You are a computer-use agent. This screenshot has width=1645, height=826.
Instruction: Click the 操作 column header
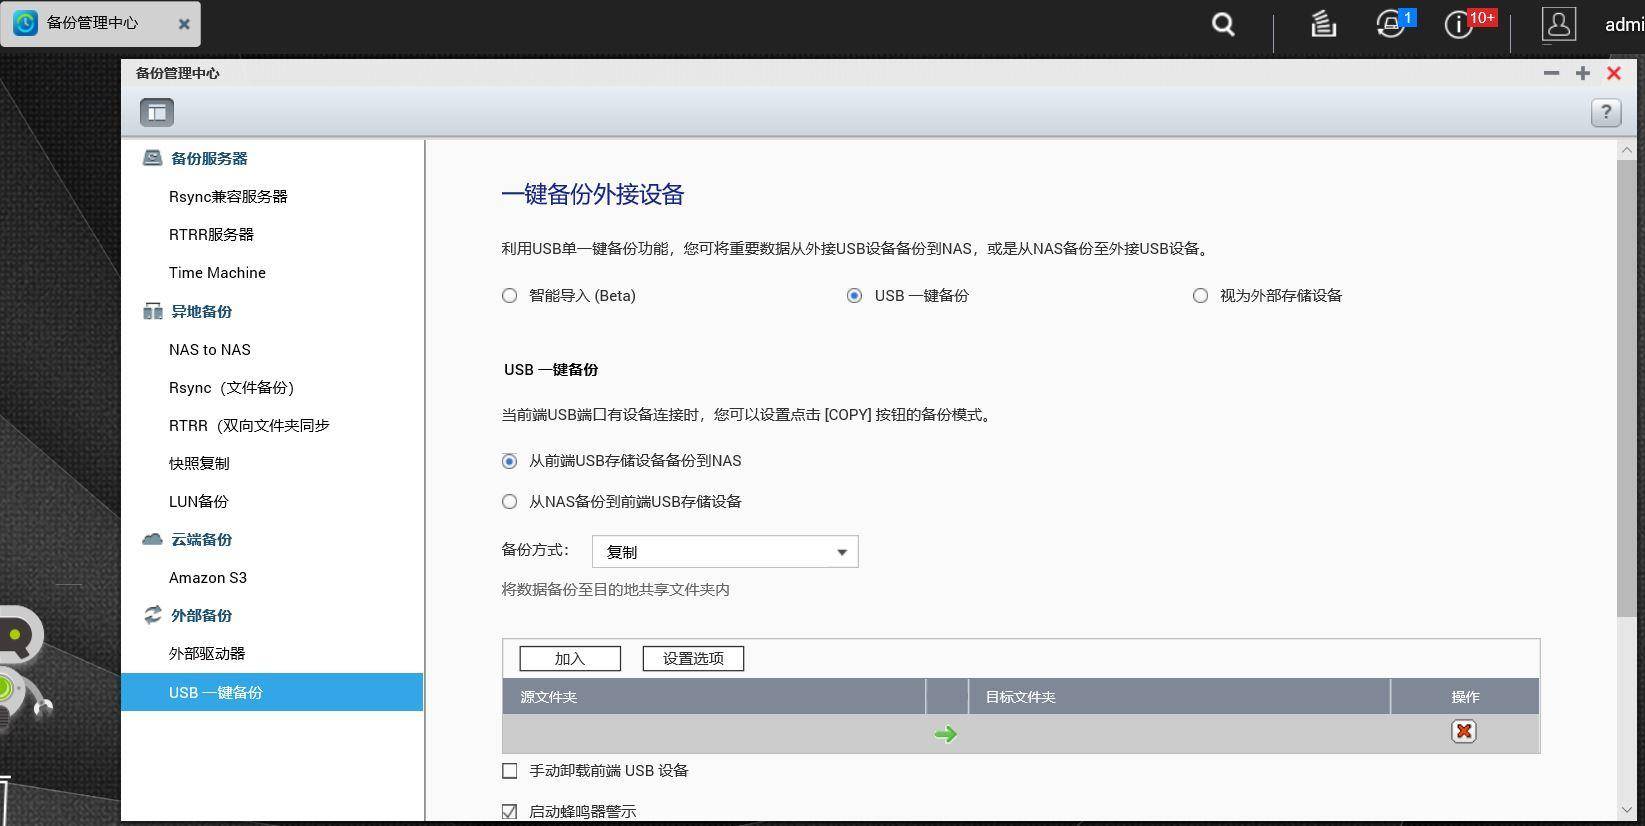click(x=1465, y=697)
